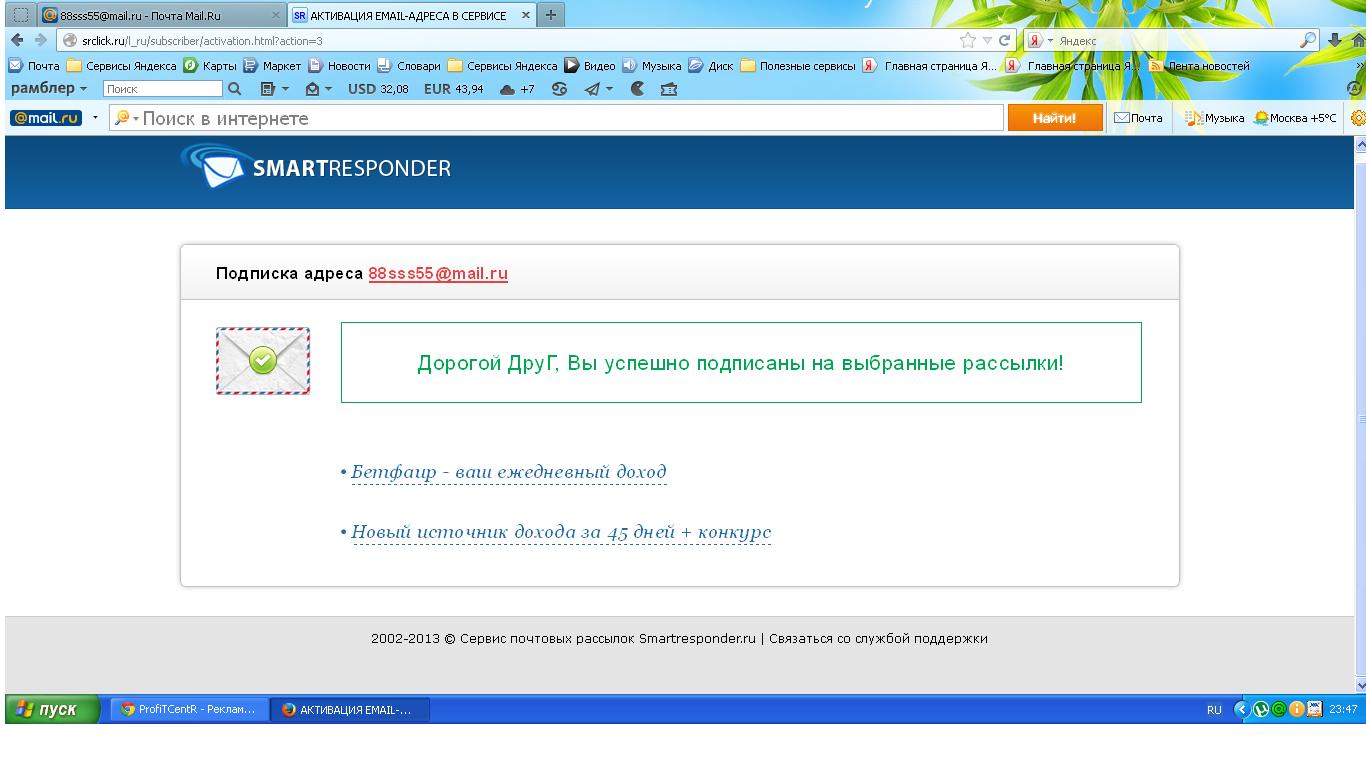Bookmark page with the star icon
This screenshot has width=1366, height=768.
coord(967,41)
